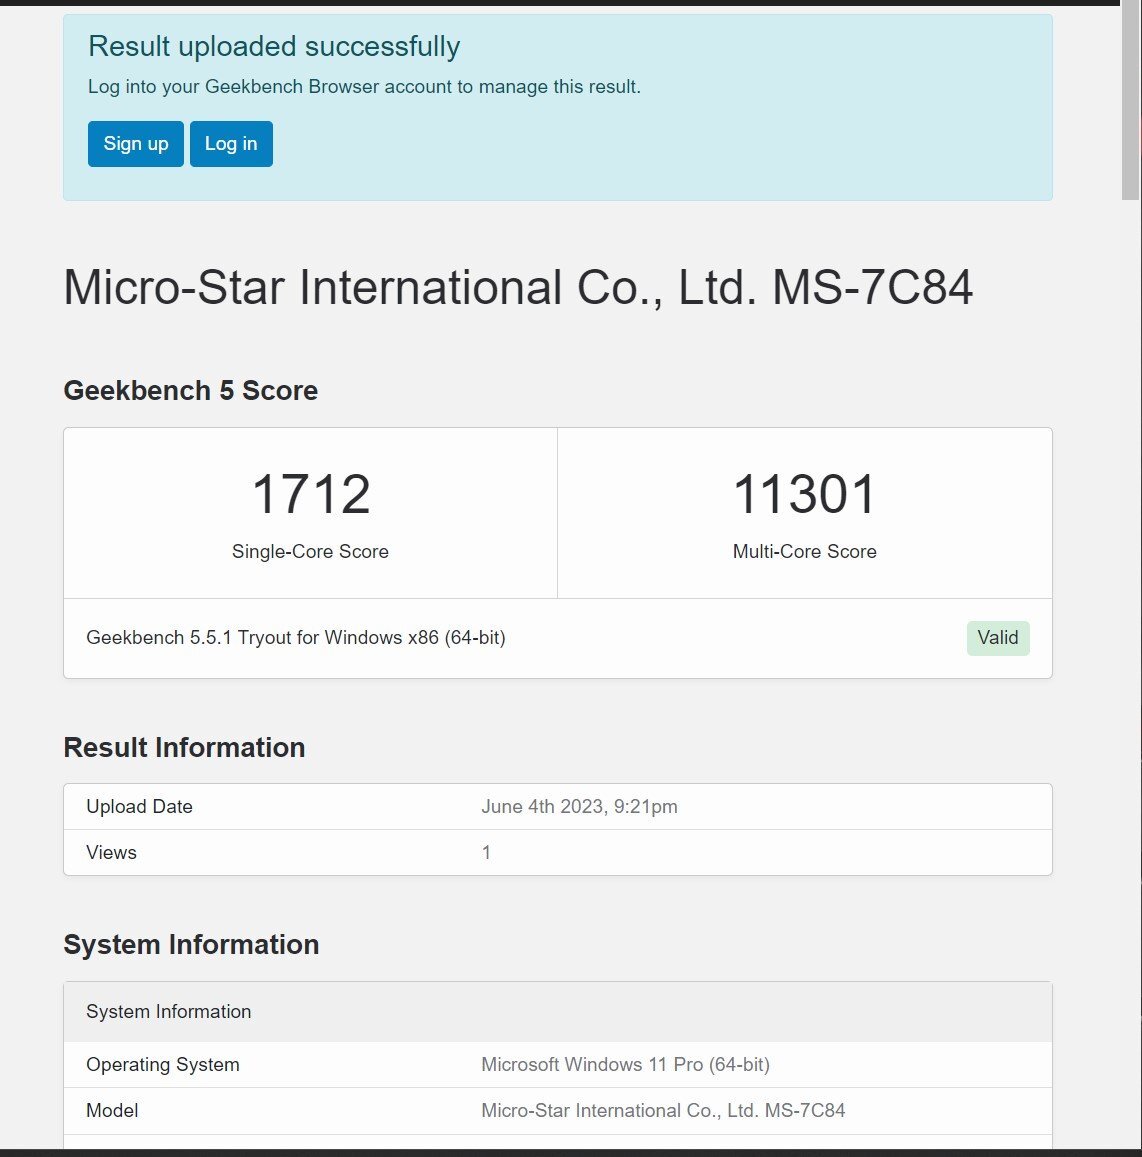Click the Micro-Star International MS-7C84 page title

[518, 287]
